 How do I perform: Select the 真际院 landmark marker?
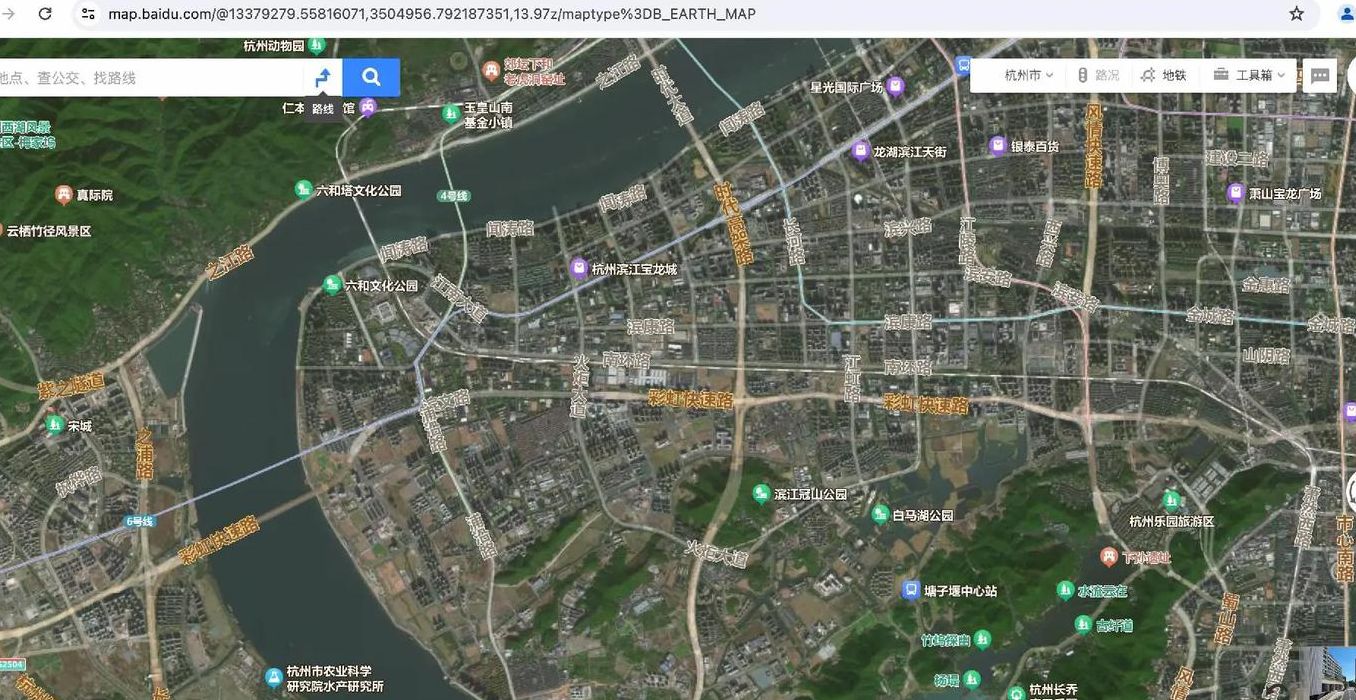click(x=64, y=194)
